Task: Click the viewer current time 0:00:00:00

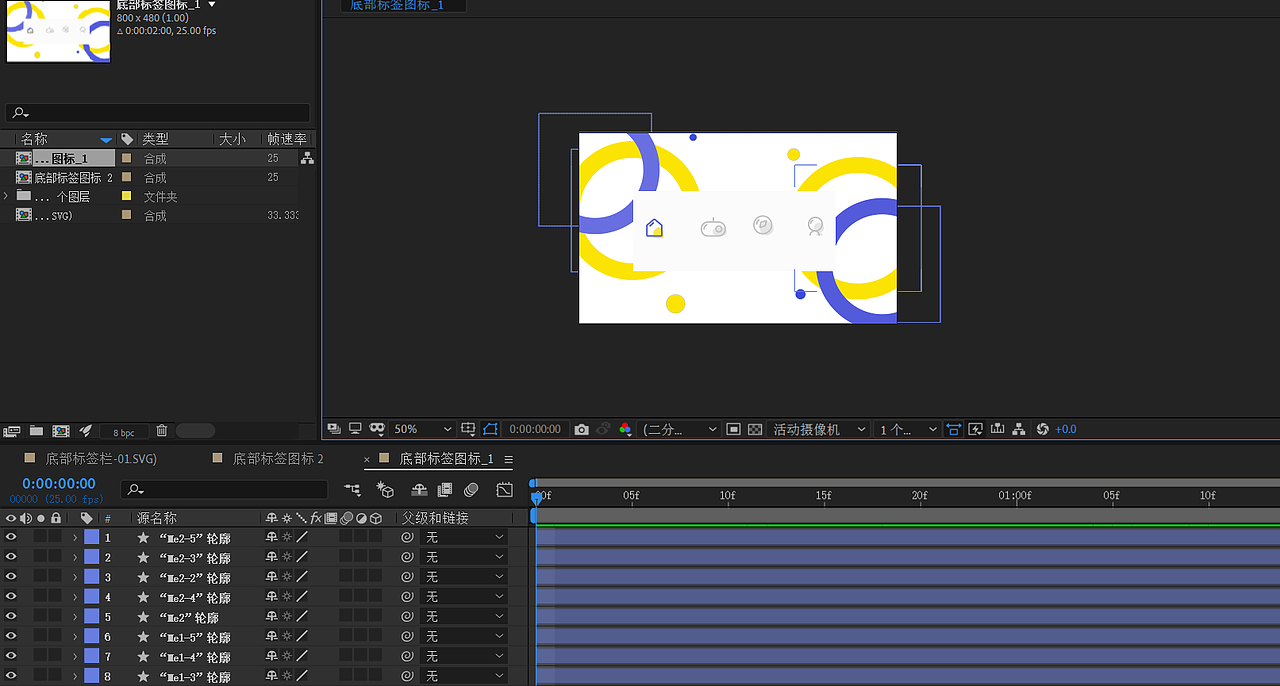Action: pyautogui.click(x=535, y=429)
